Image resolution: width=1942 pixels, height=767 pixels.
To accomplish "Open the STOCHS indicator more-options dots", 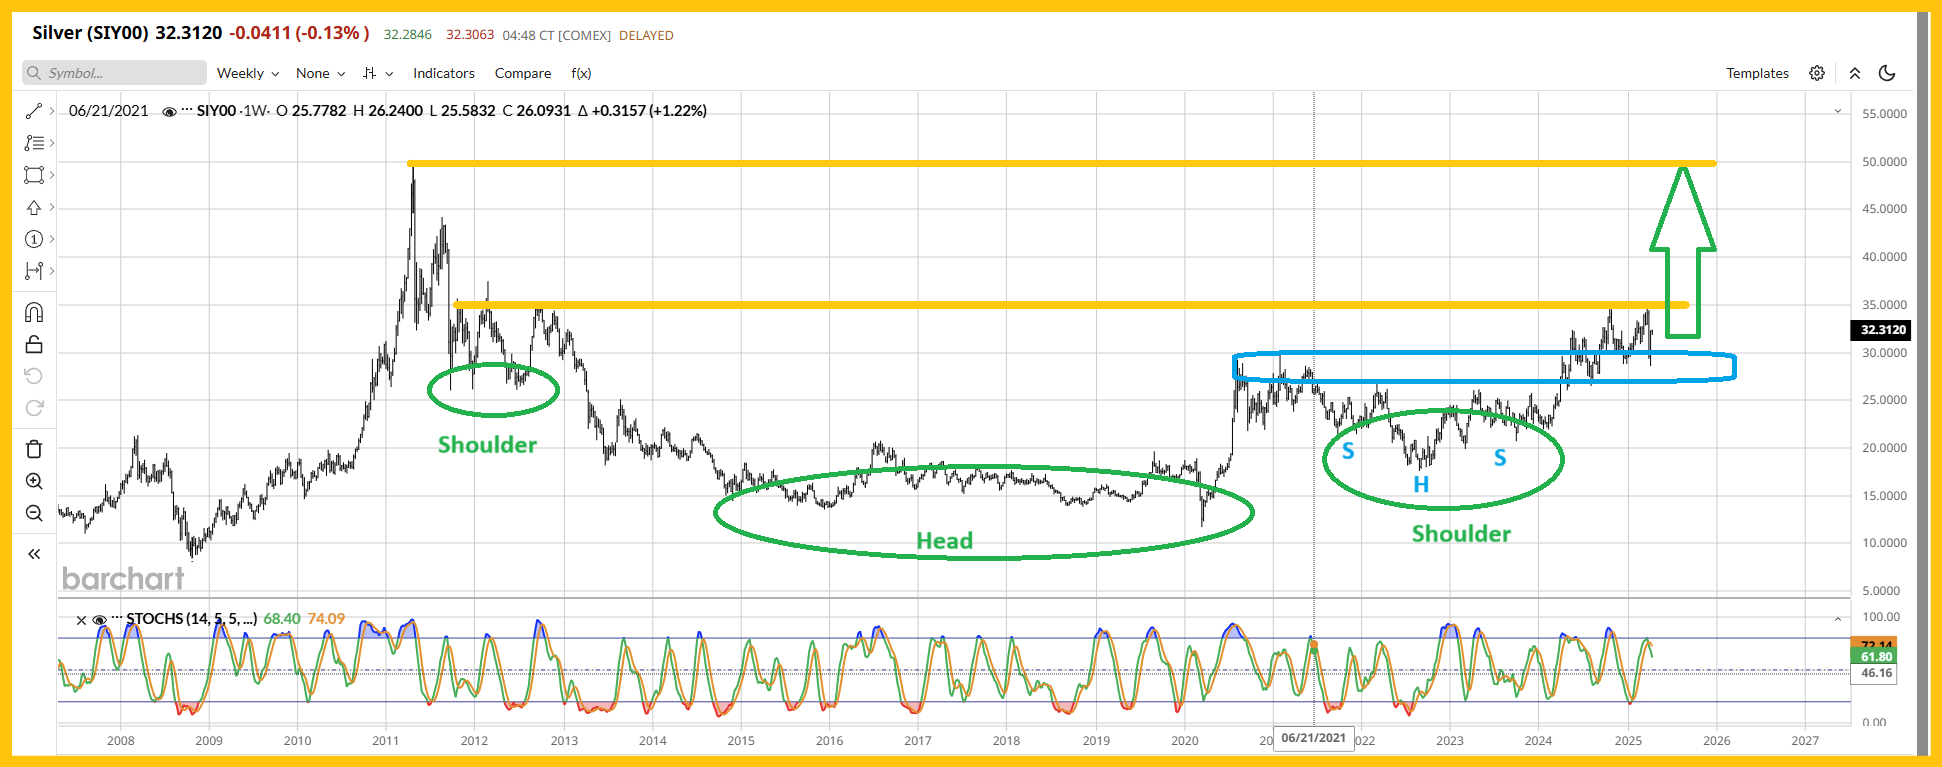I will [x=117, y=618].
